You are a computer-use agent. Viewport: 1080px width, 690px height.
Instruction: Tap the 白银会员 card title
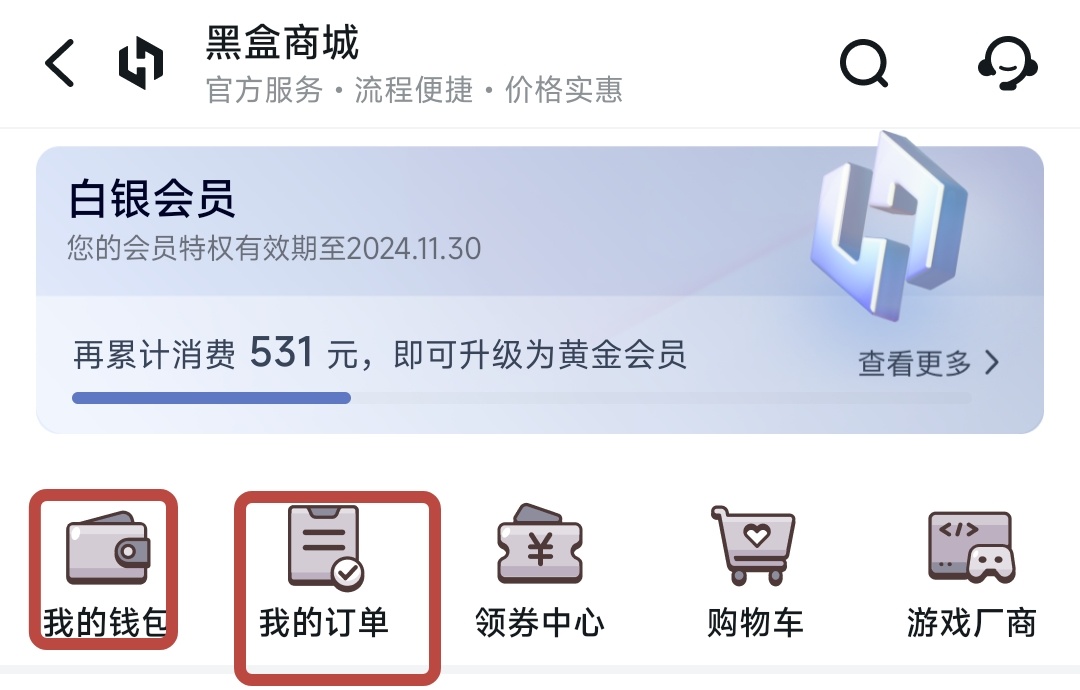point(152,199)
